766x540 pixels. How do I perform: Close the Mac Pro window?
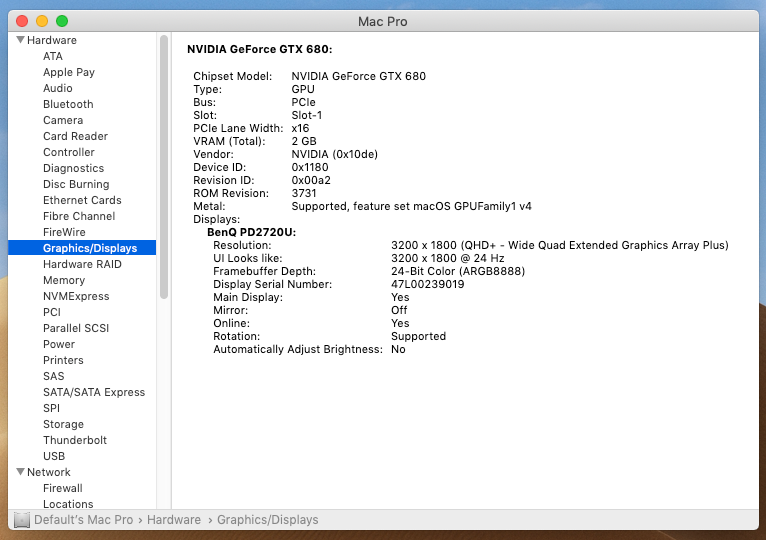[22, 21]
